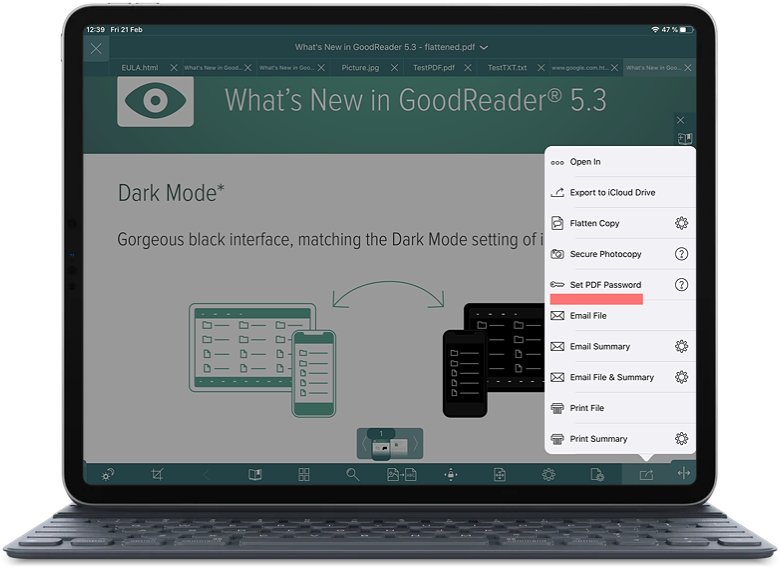Open viewer settings gear in bottom toolbar
780x567 pixels.
click(x=548, y=474)
